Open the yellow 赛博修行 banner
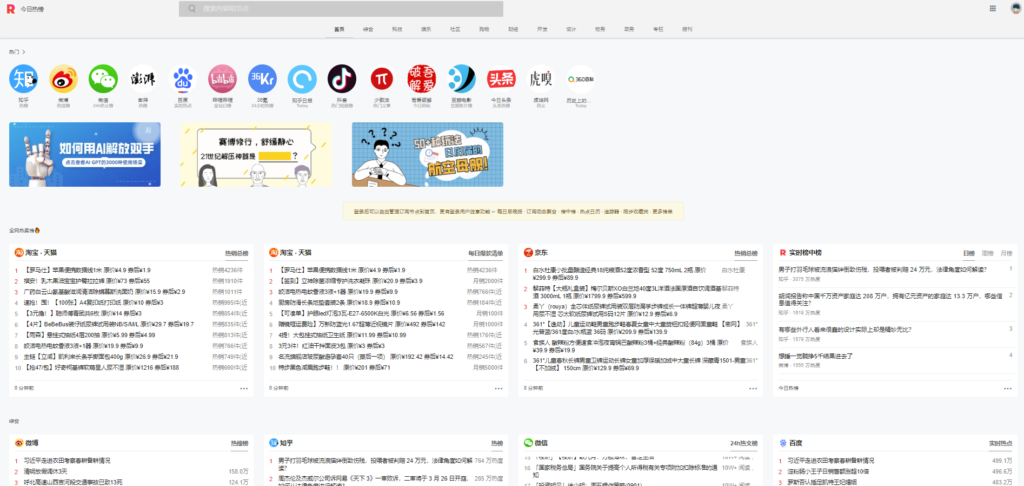 coord(256,154)
